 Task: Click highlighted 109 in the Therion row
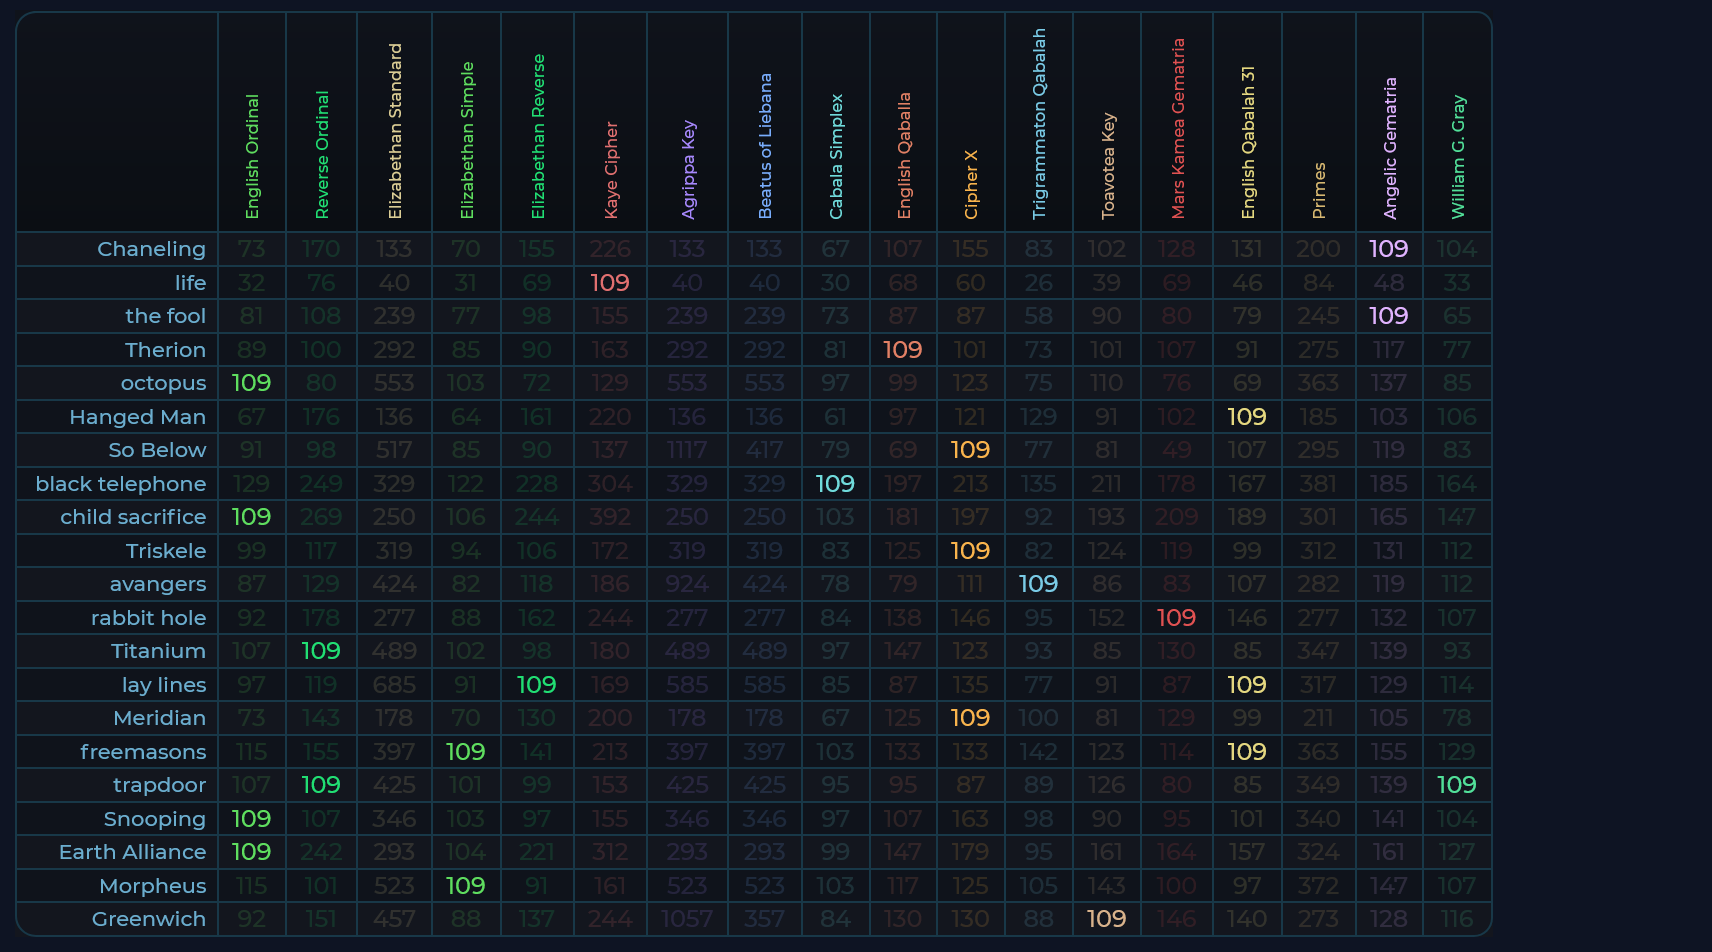[902, 350]
